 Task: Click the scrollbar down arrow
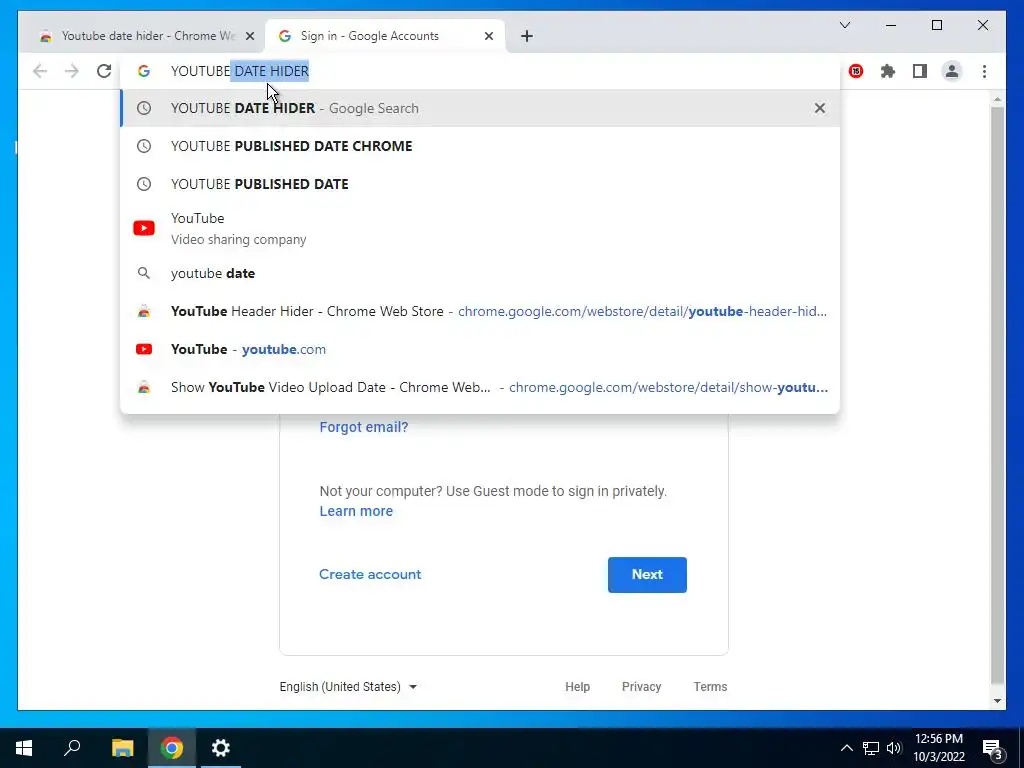[x=997, y=701]
